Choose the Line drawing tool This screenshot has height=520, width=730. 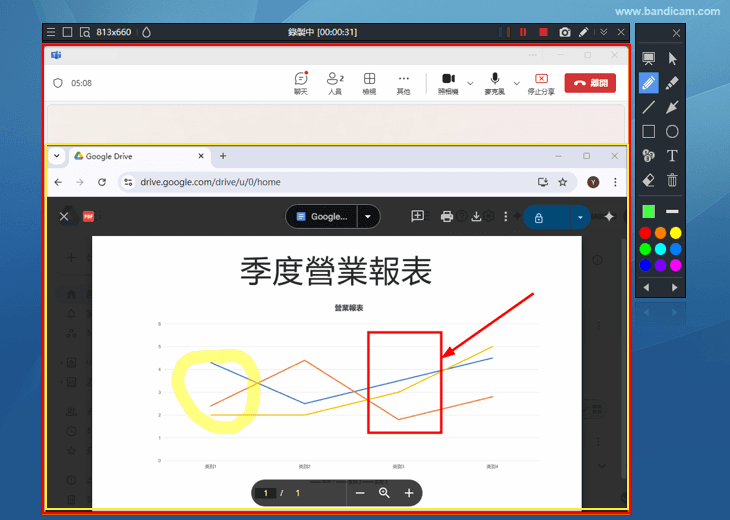click(649, 107)
